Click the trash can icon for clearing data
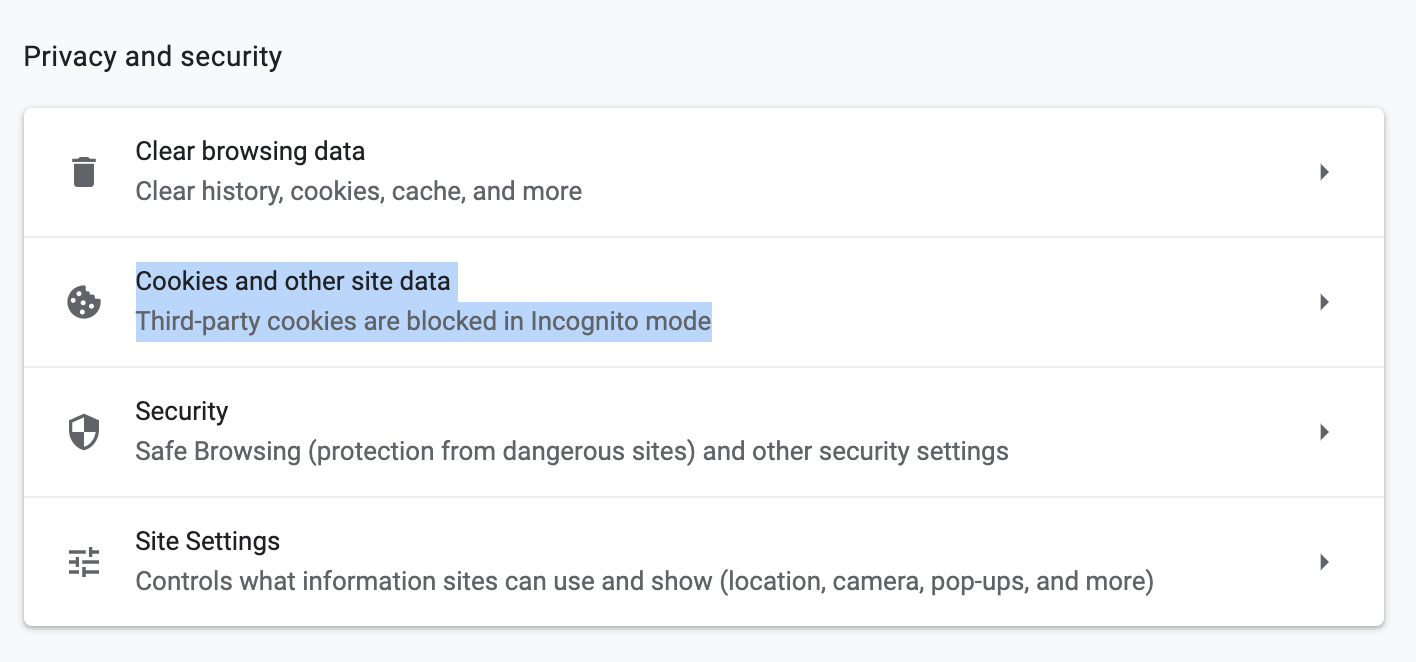The width and height of the screenshot is (1416, 662). tap(84, 172)
